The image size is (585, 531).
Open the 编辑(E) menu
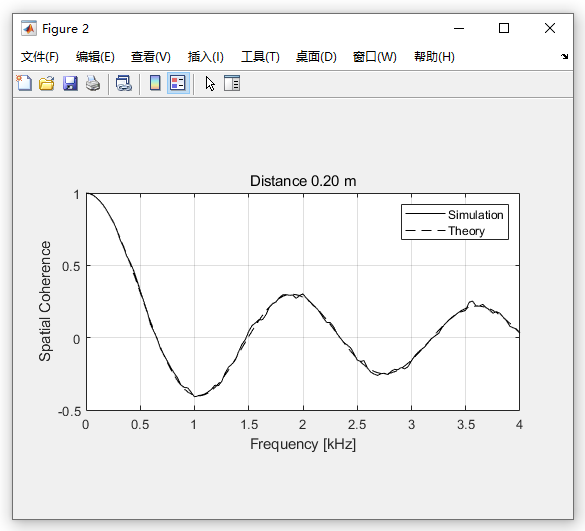95,57
